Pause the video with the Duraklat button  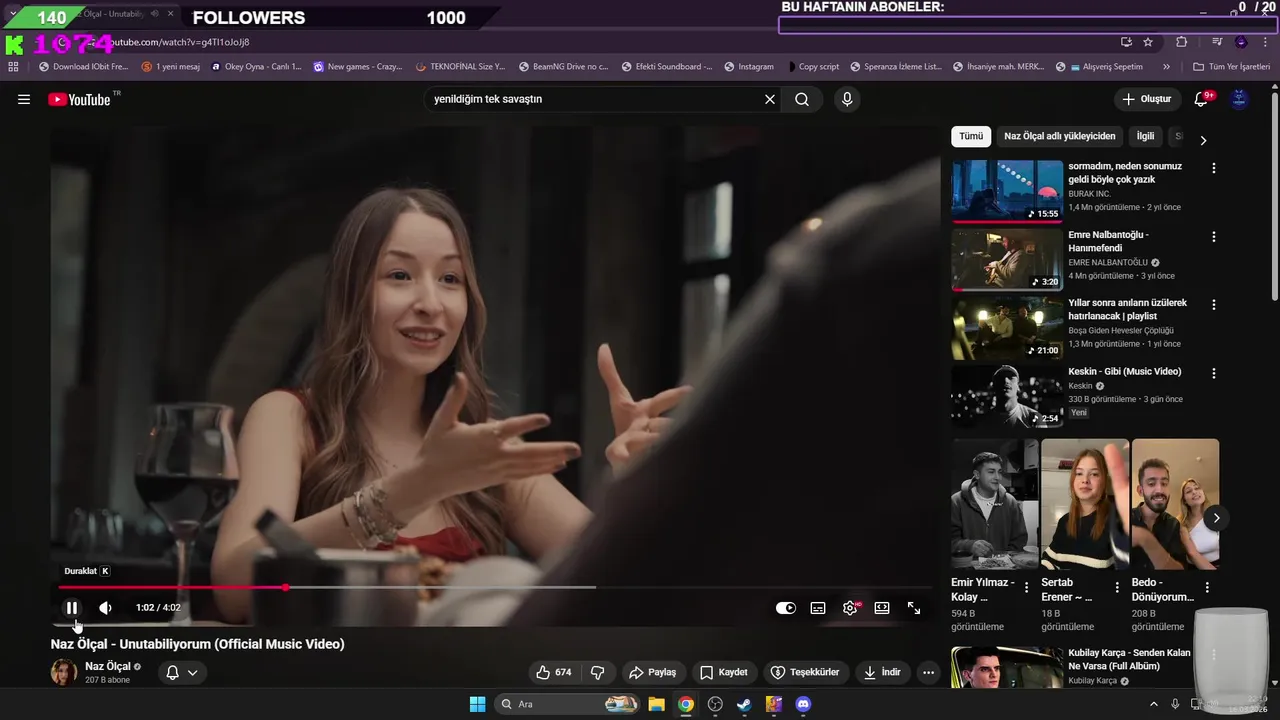click(x=72, y=607)
